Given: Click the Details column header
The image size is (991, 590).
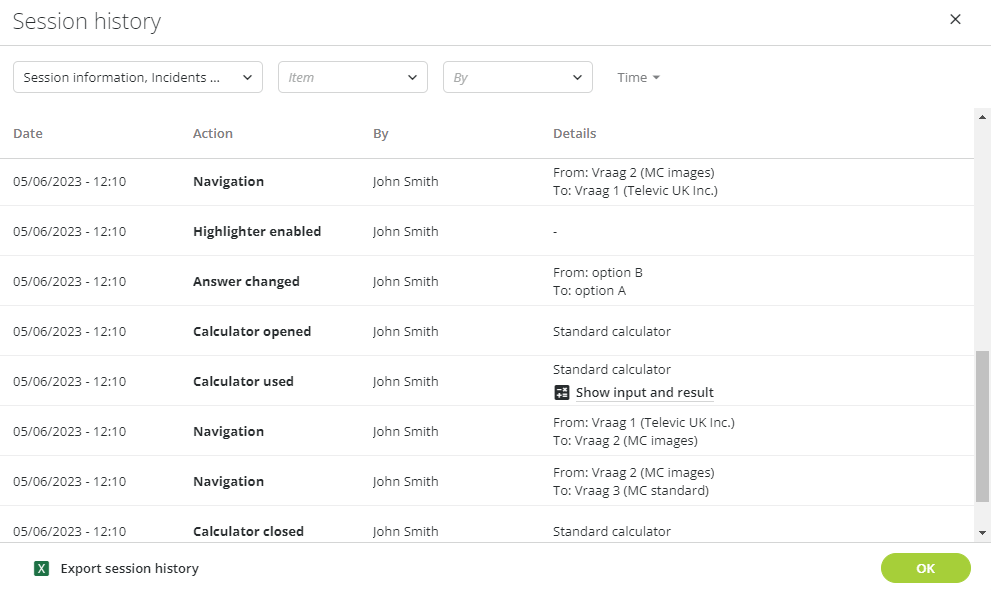Looking at the screenshot, I should click(x=575, y=133).
